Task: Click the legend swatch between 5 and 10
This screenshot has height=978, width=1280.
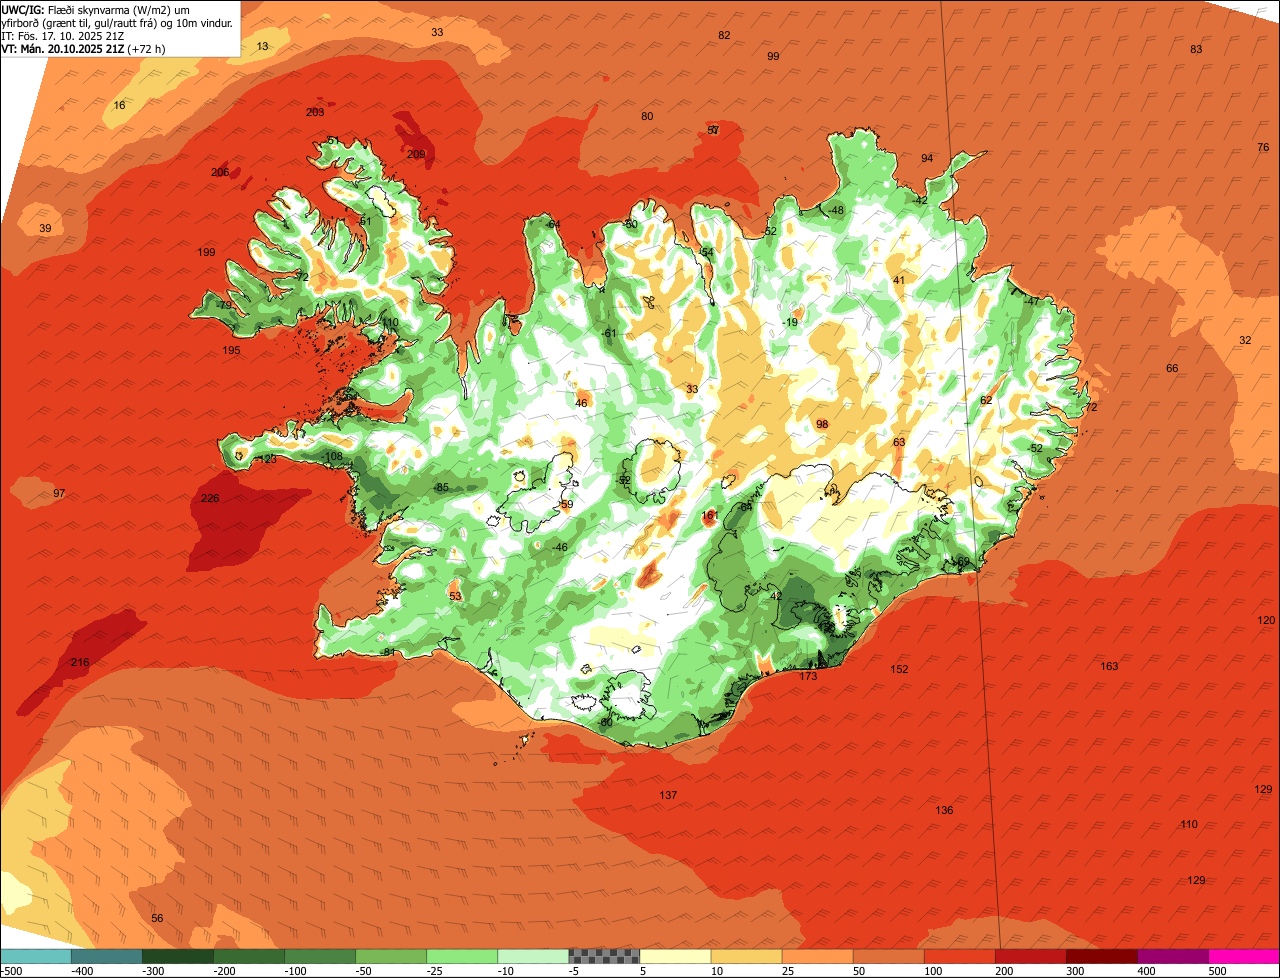Action: coord(675,956)
